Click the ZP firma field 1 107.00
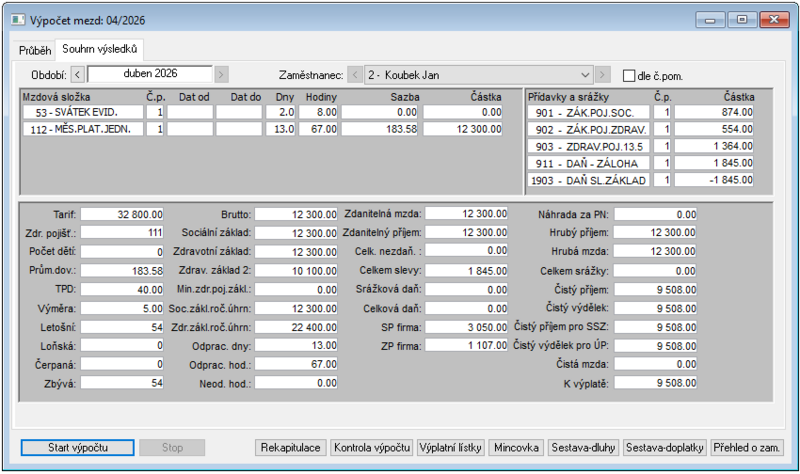Viewport: 800px width, 474px height. (x=467, y=345)
